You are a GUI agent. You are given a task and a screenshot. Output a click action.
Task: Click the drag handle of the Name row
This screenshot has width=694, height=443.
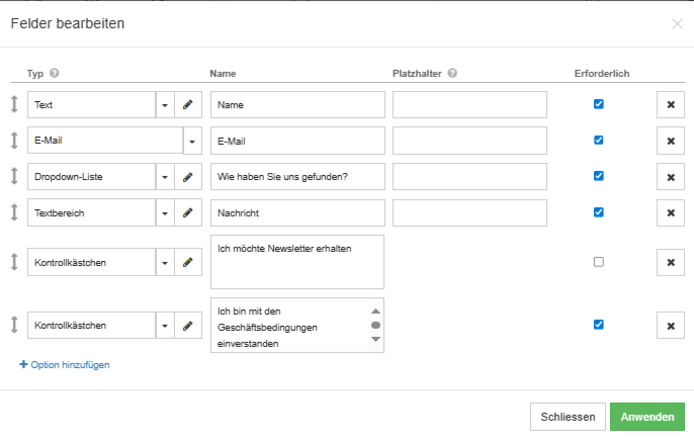click(14, 104)
